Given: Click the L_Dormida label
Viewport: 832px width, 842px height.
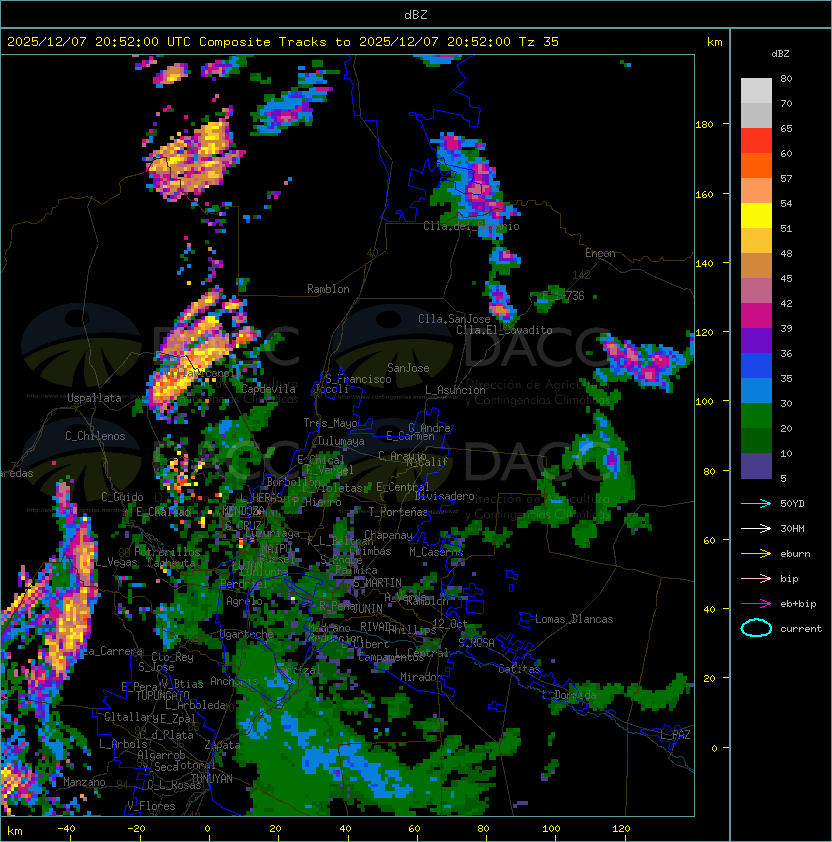Looking at the screenshot, I should point(569,695).
